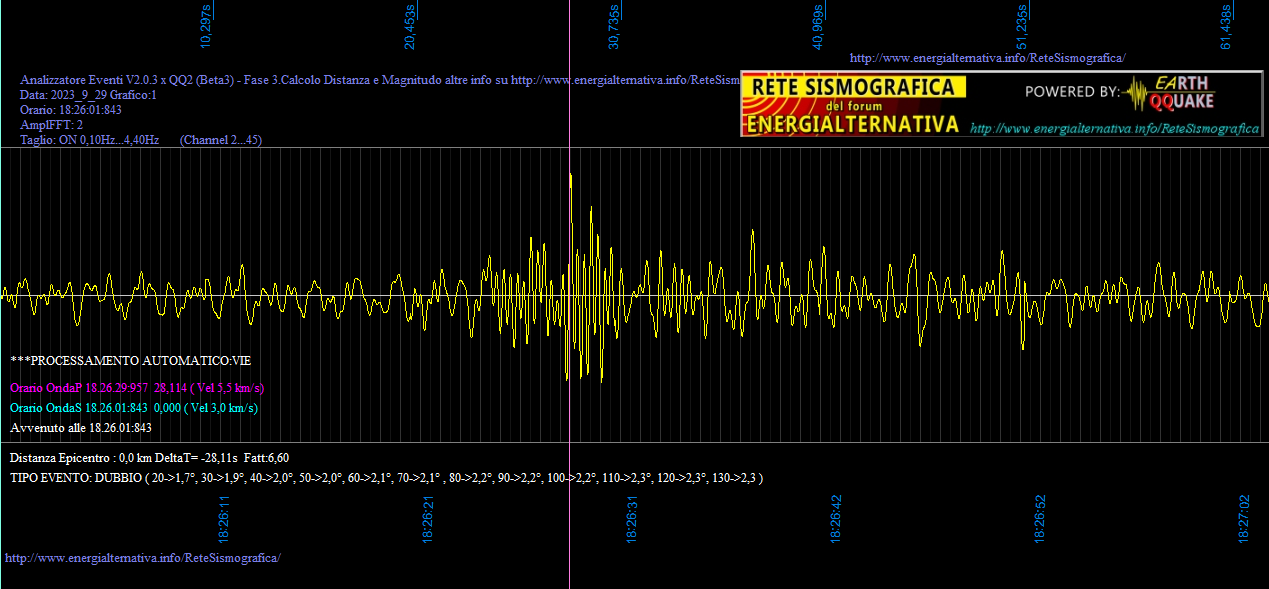The width and height of the screenshot is (1269, 589).
Task: Click the 'AmplFFT: 2' value
Action: 52,125
